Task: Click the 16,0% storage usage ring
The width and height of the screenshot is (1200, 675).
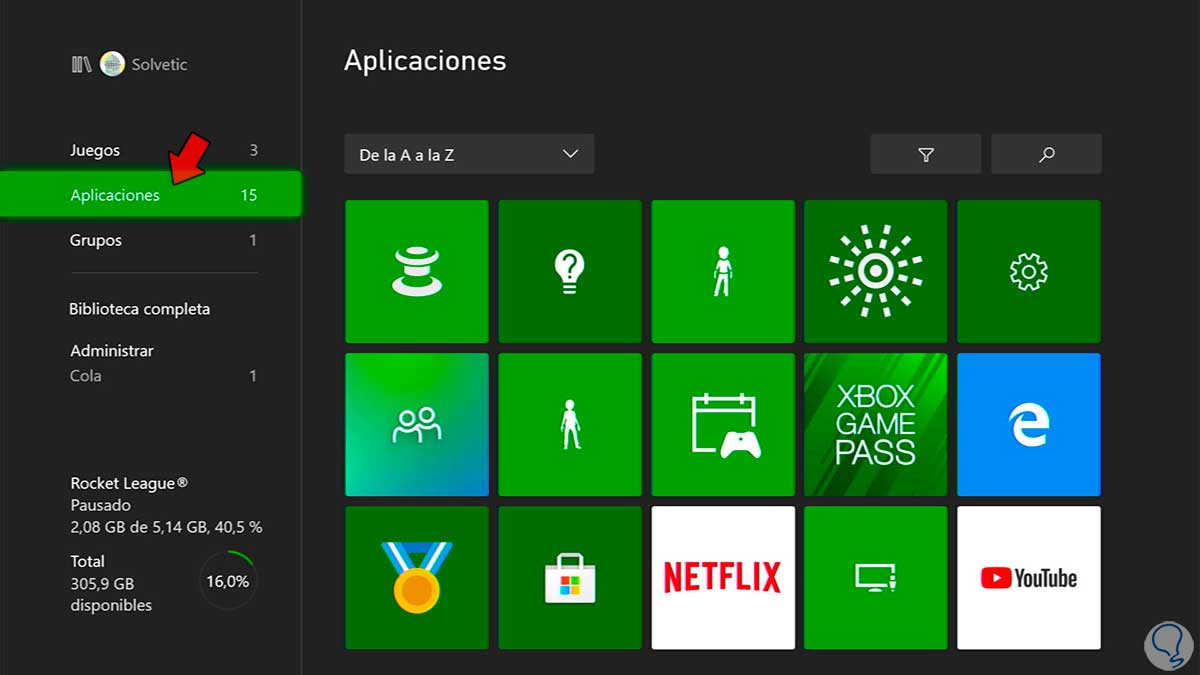Action: click(x=228, y=580)
